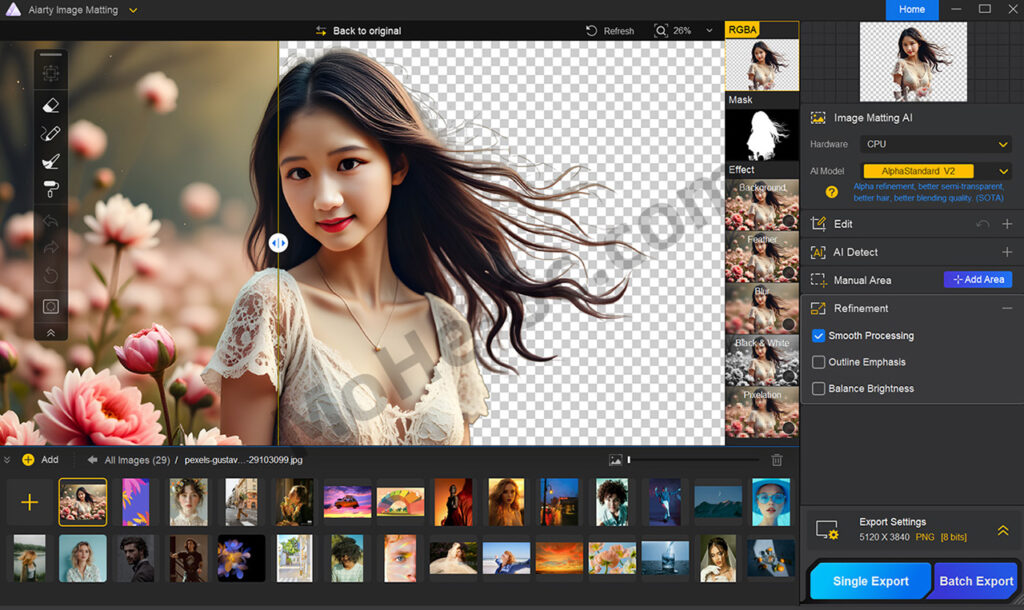Select the Eraser tool in the left toolbar
The image size is (1024, 610).
(48, 105)
